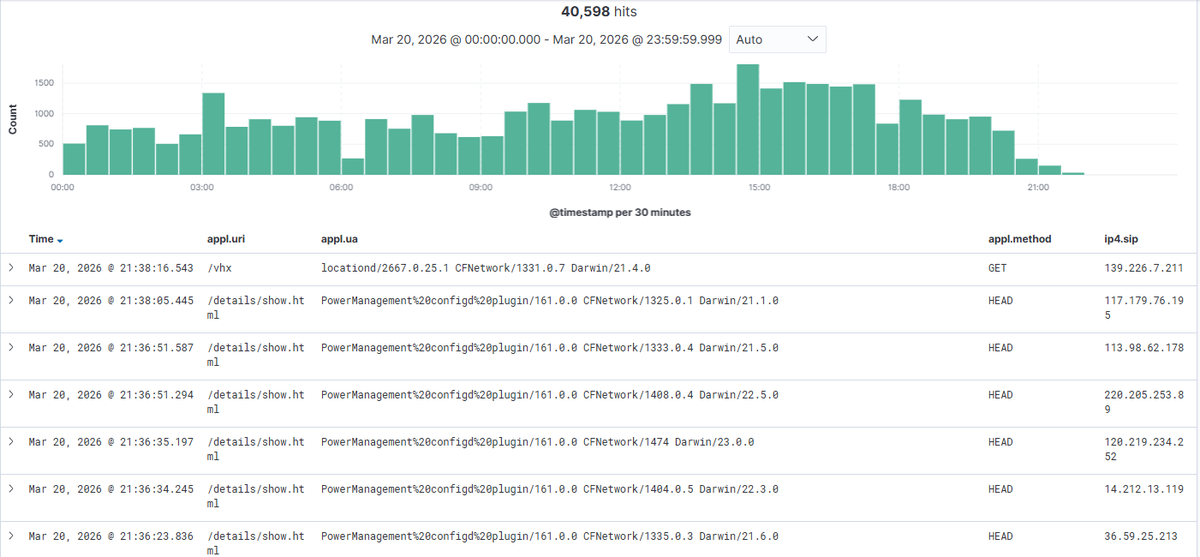
Task: Click the histogram bar at 03:00
Action: click(213, 134)
